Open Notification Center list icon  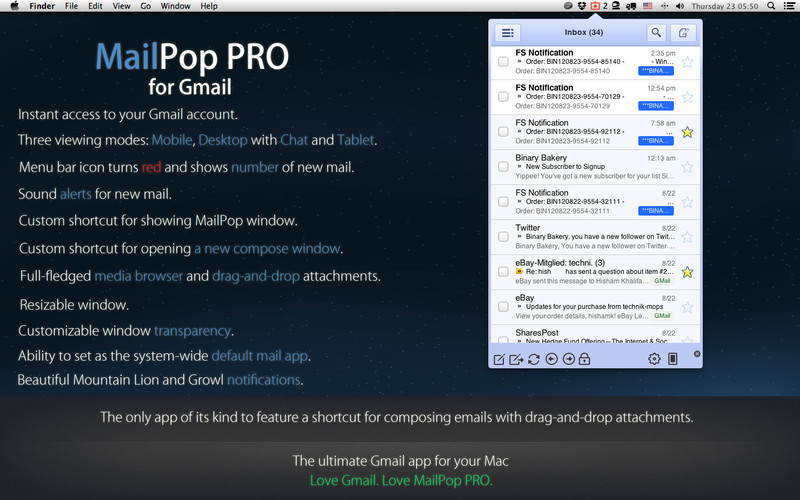click(788, 6)
